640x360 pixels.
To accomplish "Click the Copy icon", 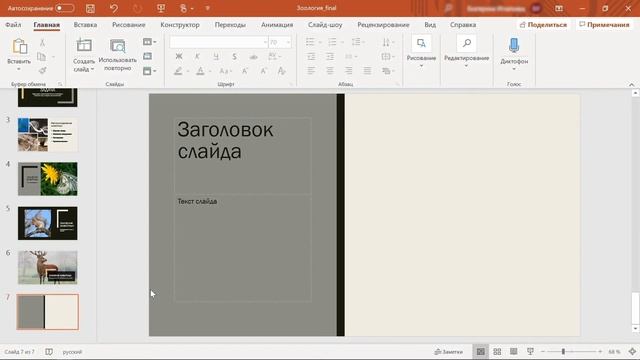I will pos(42,57).
